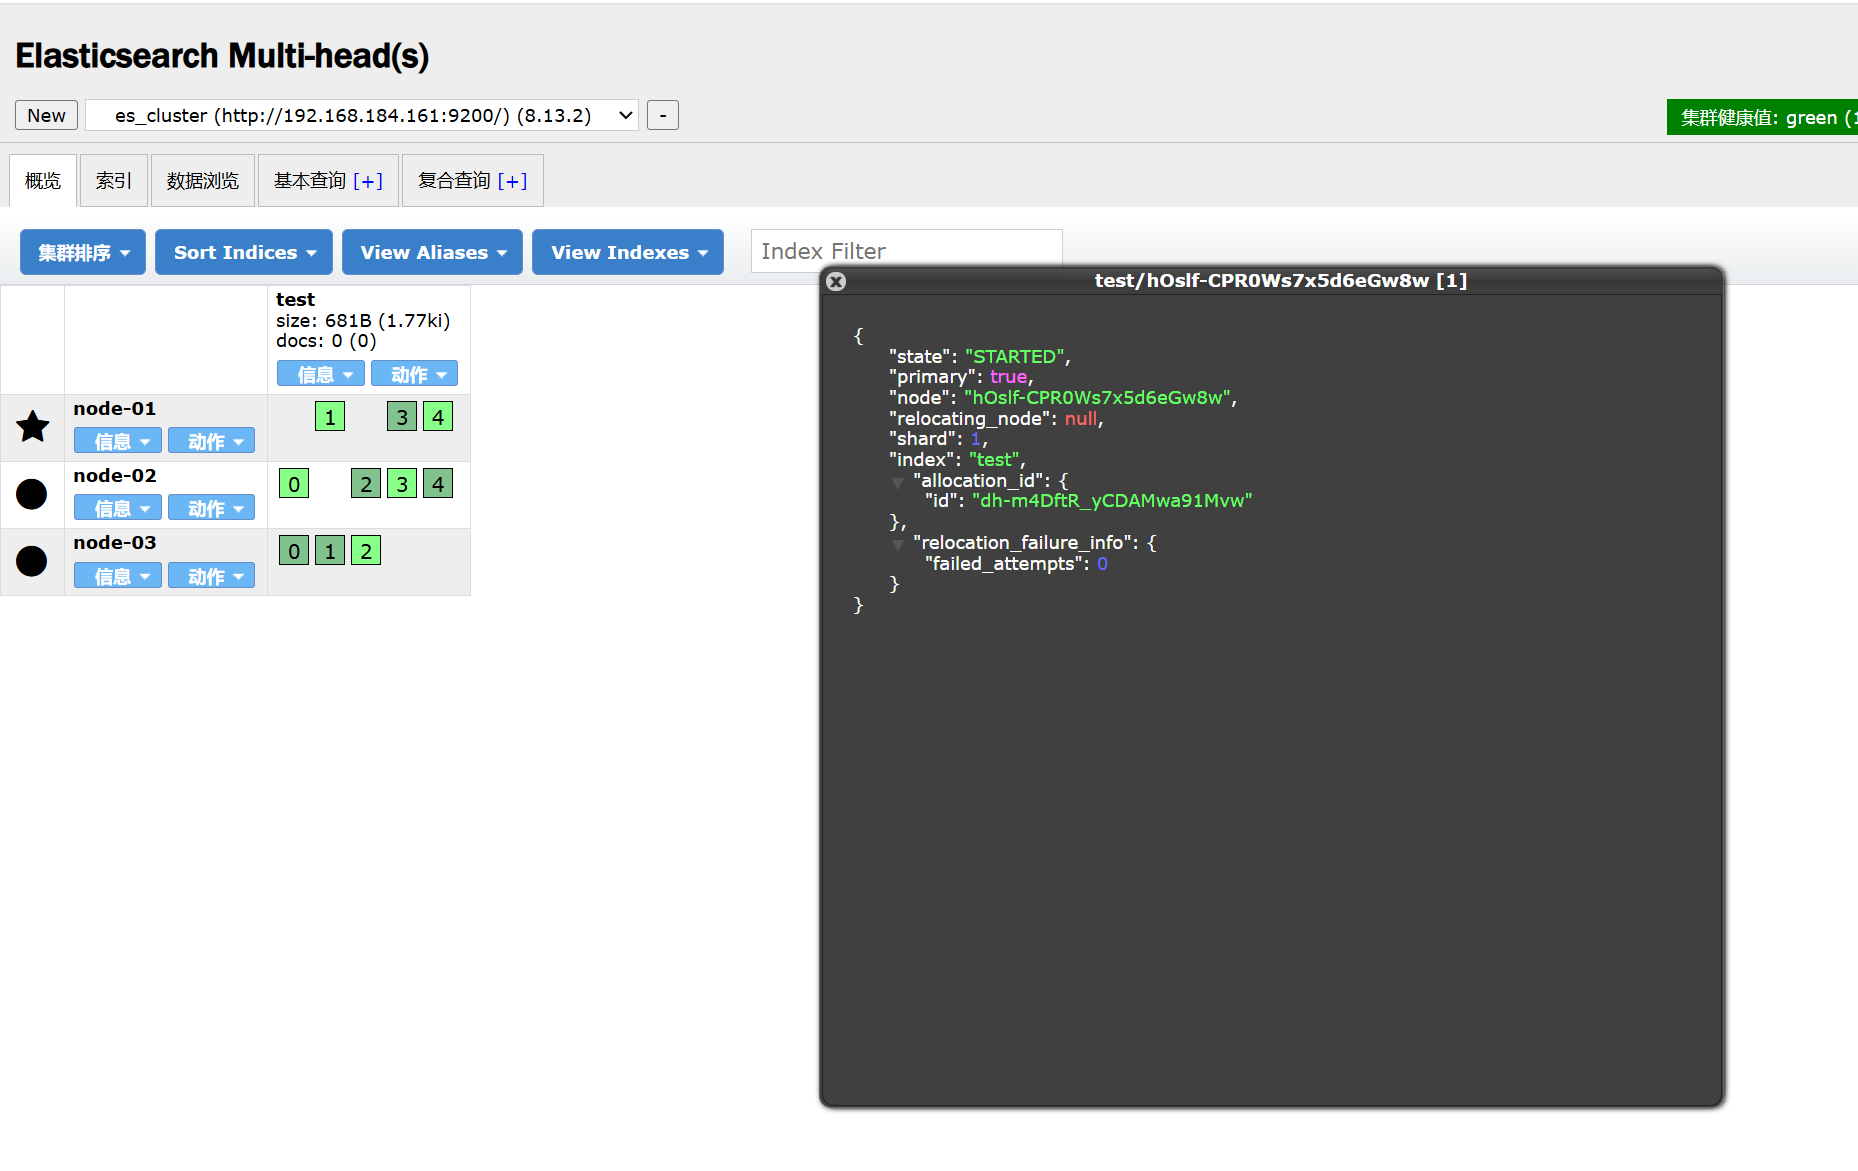
Task: Open the 动作 menu for node-03
Action: pos(211,576)
